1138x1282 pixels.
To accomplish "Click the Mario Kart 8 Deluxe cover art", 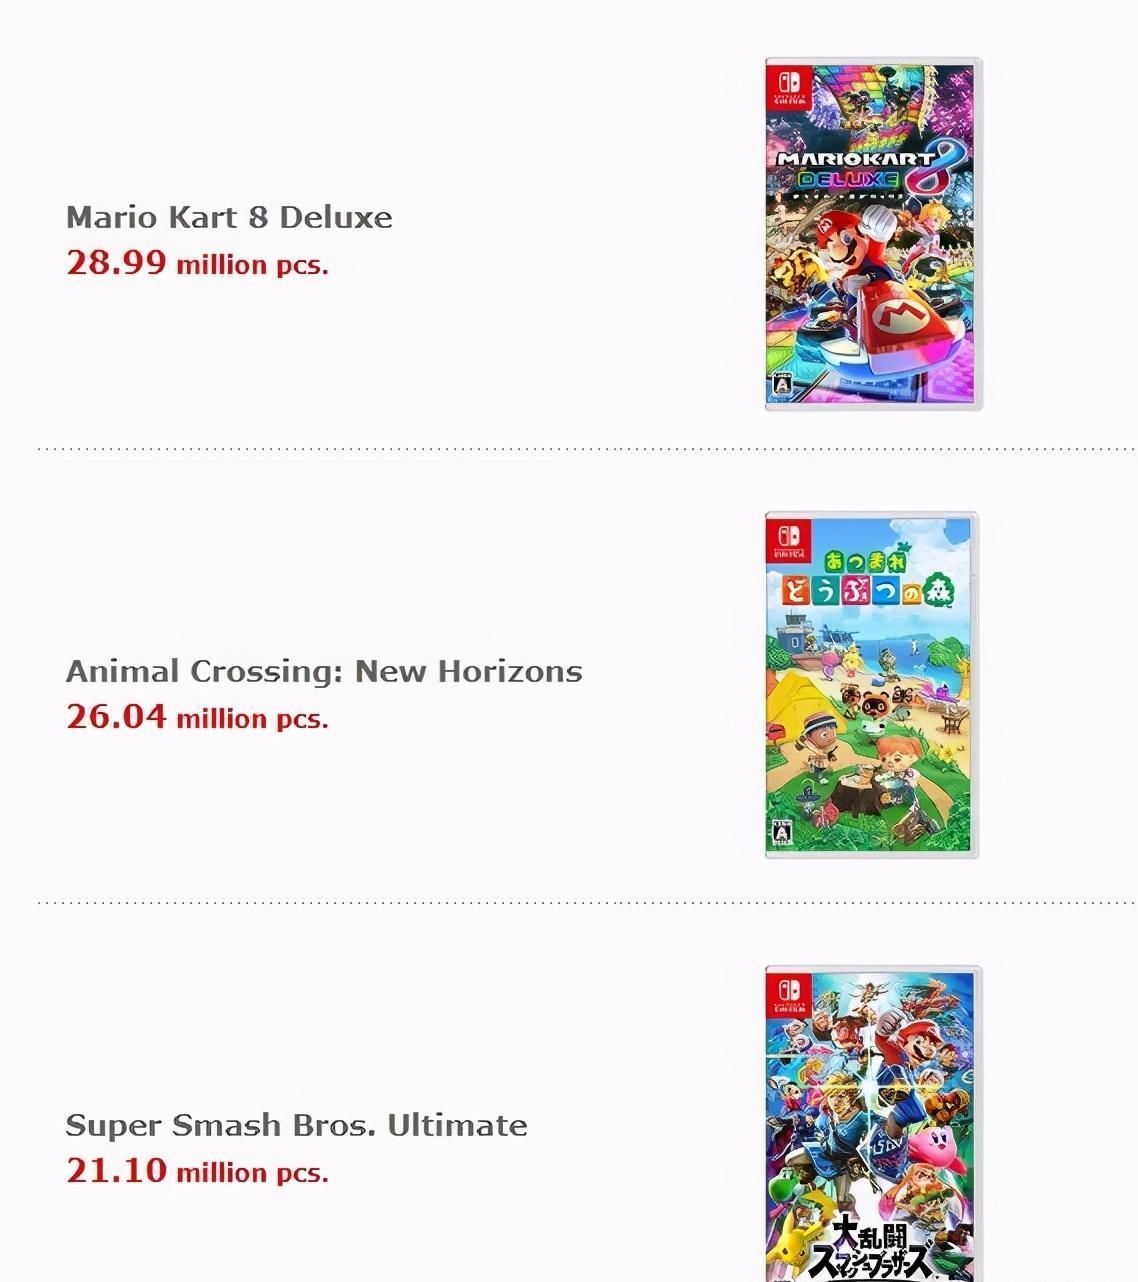I will [x=873, y=233].
